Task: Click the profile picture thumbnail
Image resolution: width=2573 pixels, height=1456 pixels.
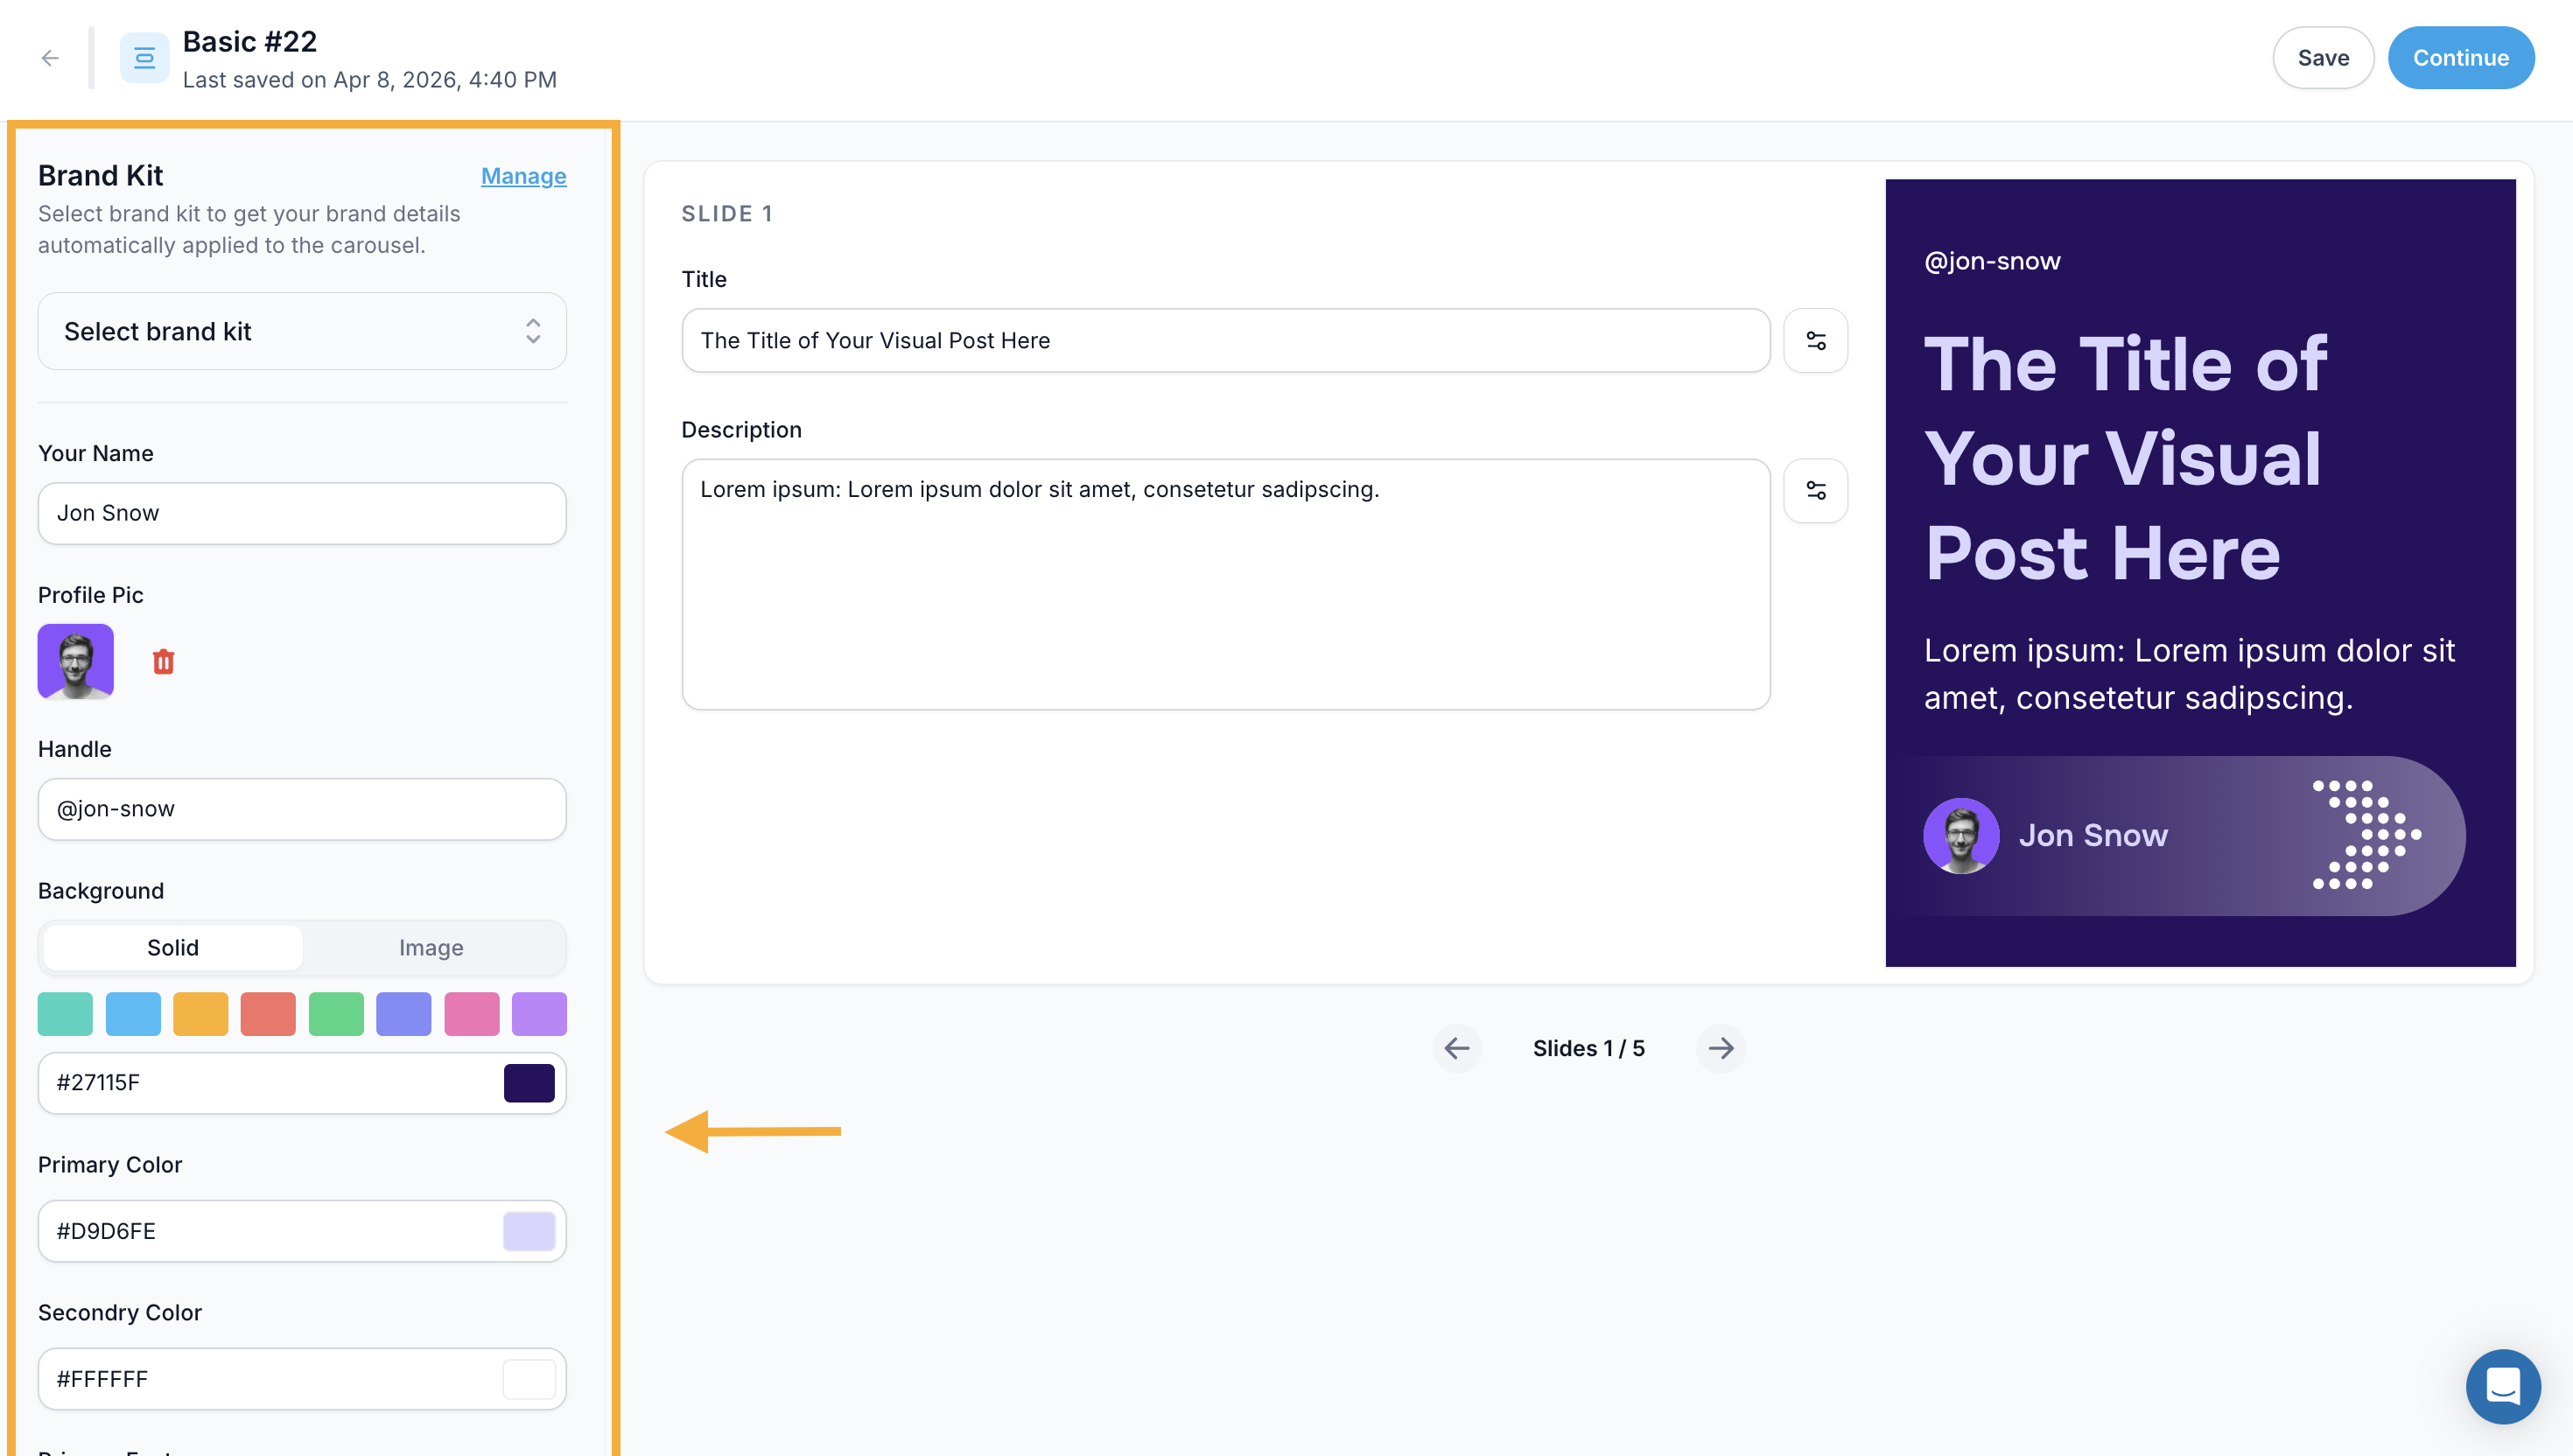Action: pos(76,661)
